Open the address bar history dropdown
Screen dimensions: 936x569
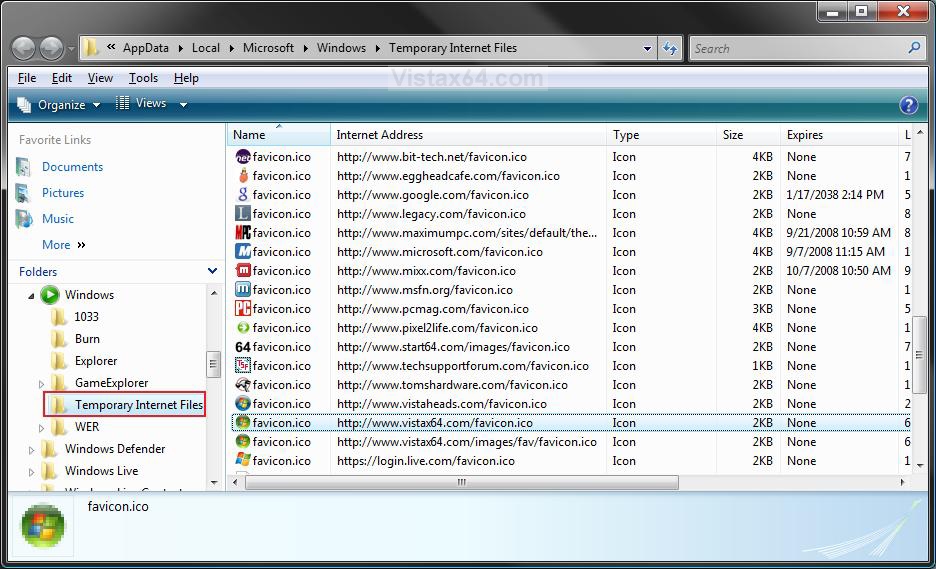pyautogui.click(x=647, y=48)
